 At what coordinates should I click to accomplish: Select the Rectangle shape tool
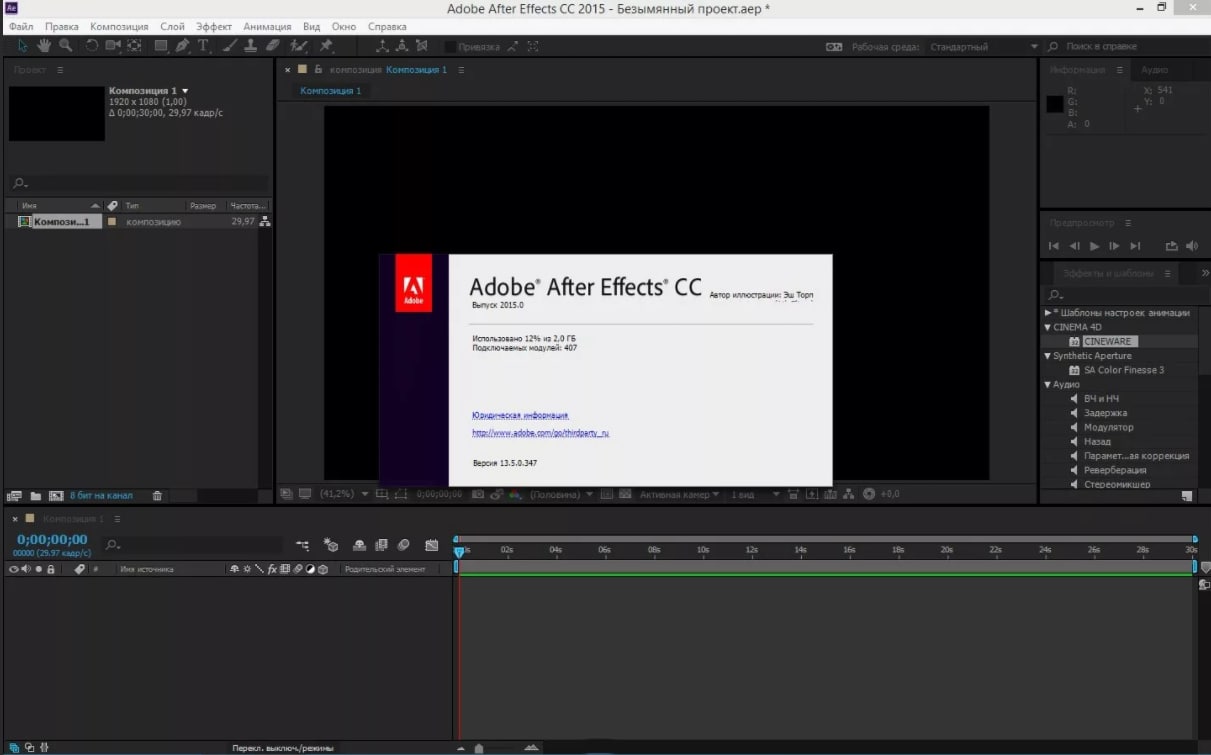pyautogui.click(x=160, y=46)
